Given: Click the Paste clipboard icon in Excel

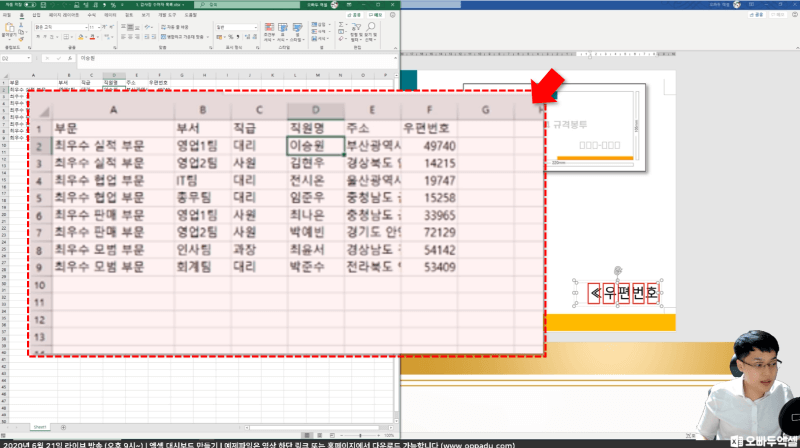Looking at the screenshot, I should (9, 28).
